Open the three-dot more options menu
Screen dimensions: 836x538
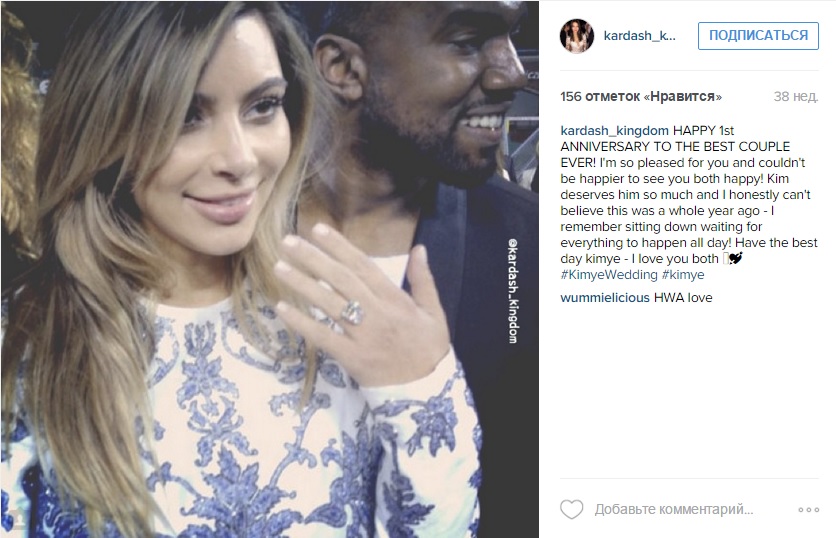808,510
